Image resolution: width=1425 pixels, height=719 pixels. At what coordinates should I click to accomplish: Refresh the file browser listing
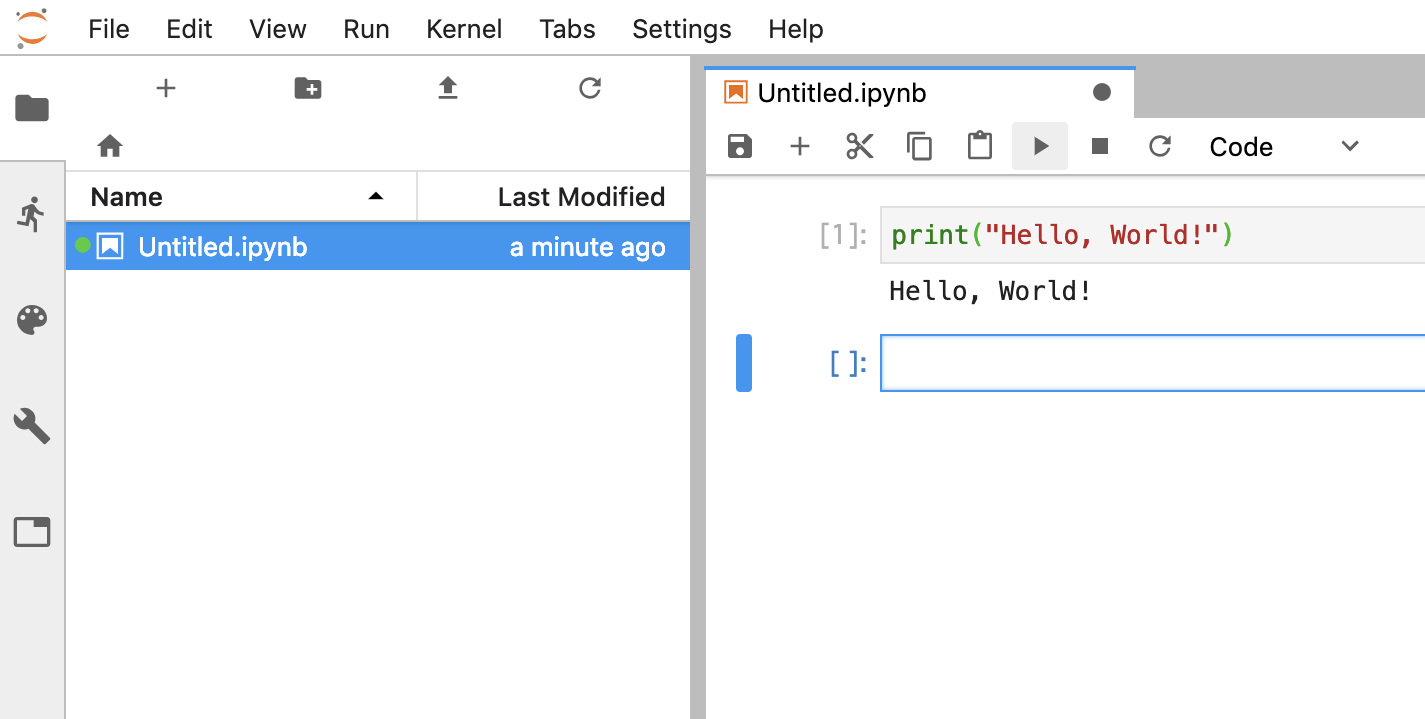(590, 88)
